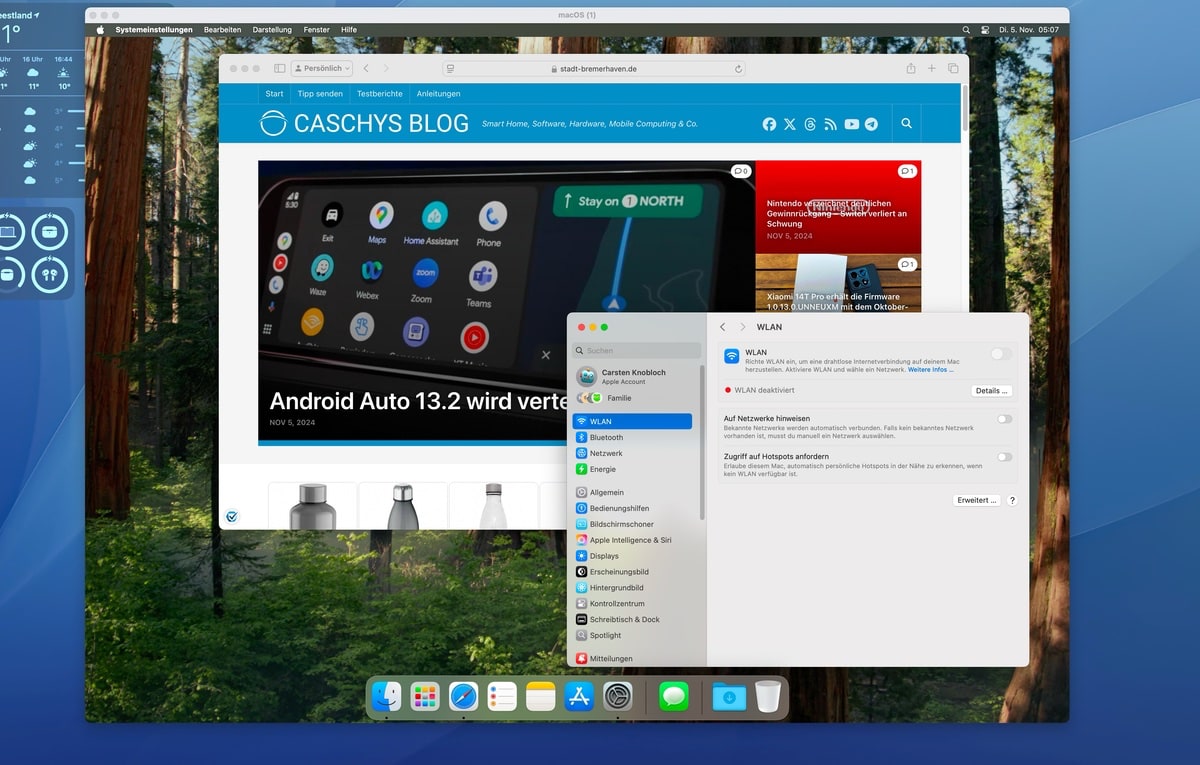Open the Fenster menu
The image size is (1200, 765).
click(x=317, y=30)
